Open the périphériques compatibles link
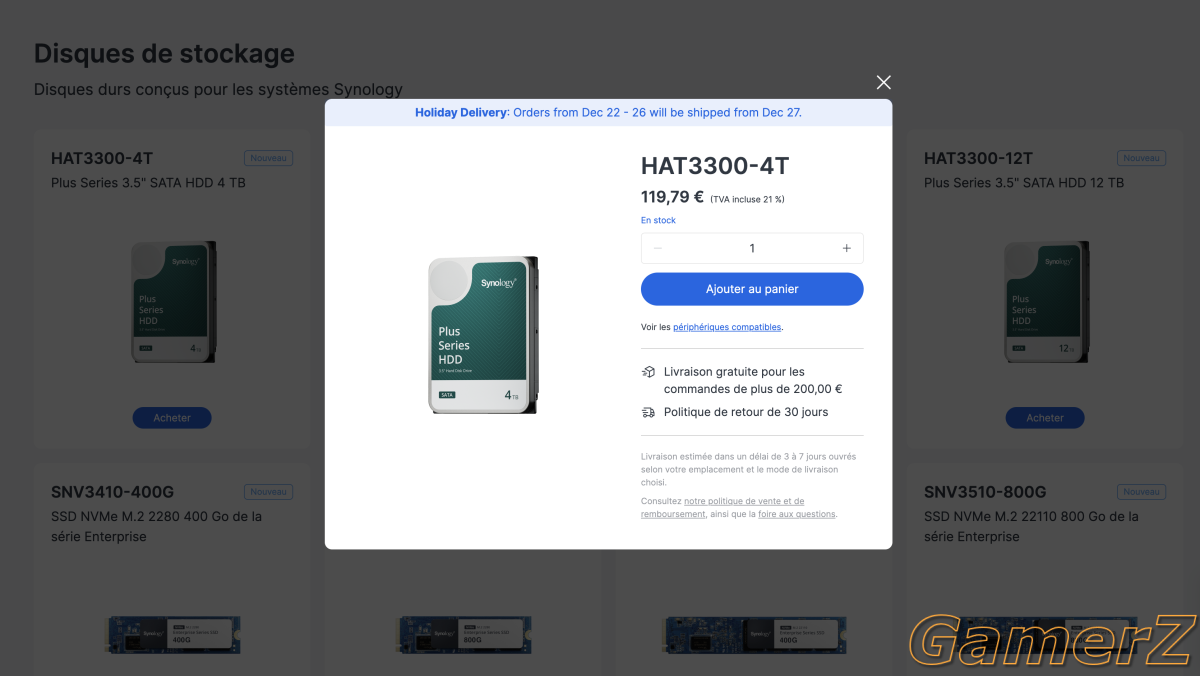This screenshot has height=676, width=1200. pos(727,327)
